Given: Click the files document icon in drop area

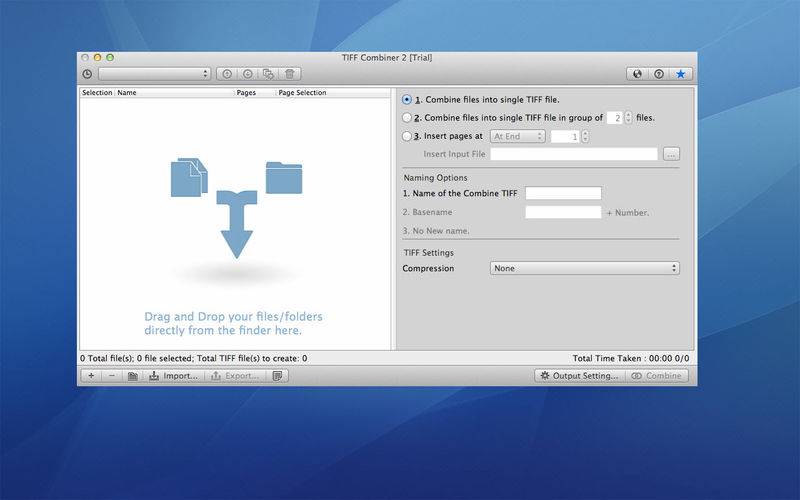Looking at the screenshot, I should (189, 178).
